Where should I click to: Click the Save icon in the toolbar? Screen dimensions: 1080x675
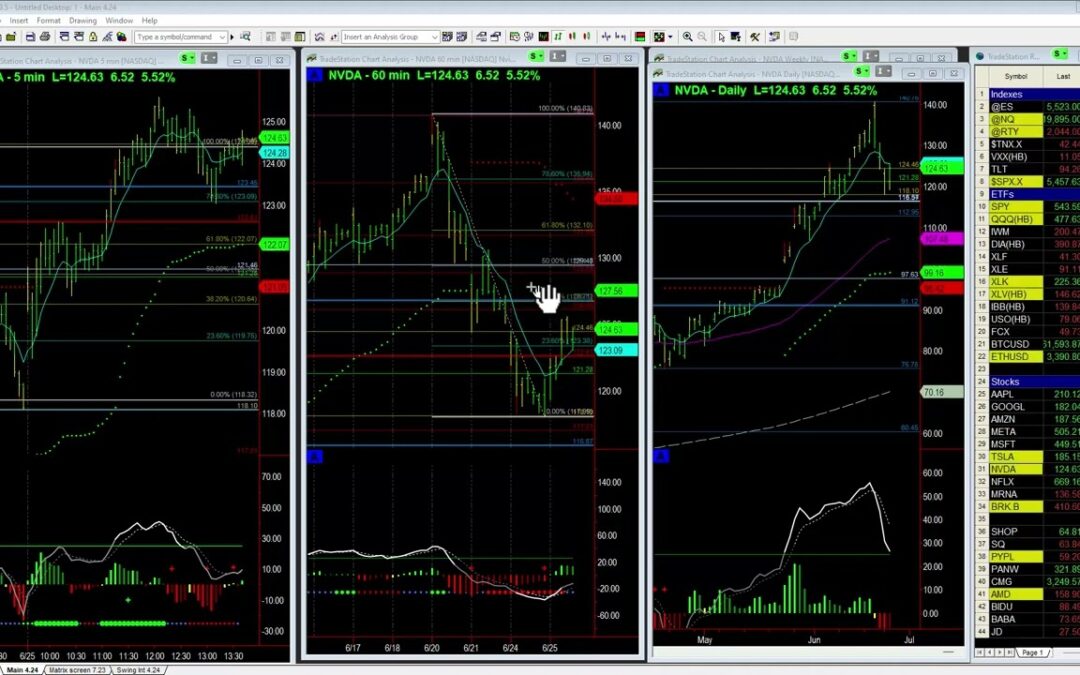click(33, 37)
